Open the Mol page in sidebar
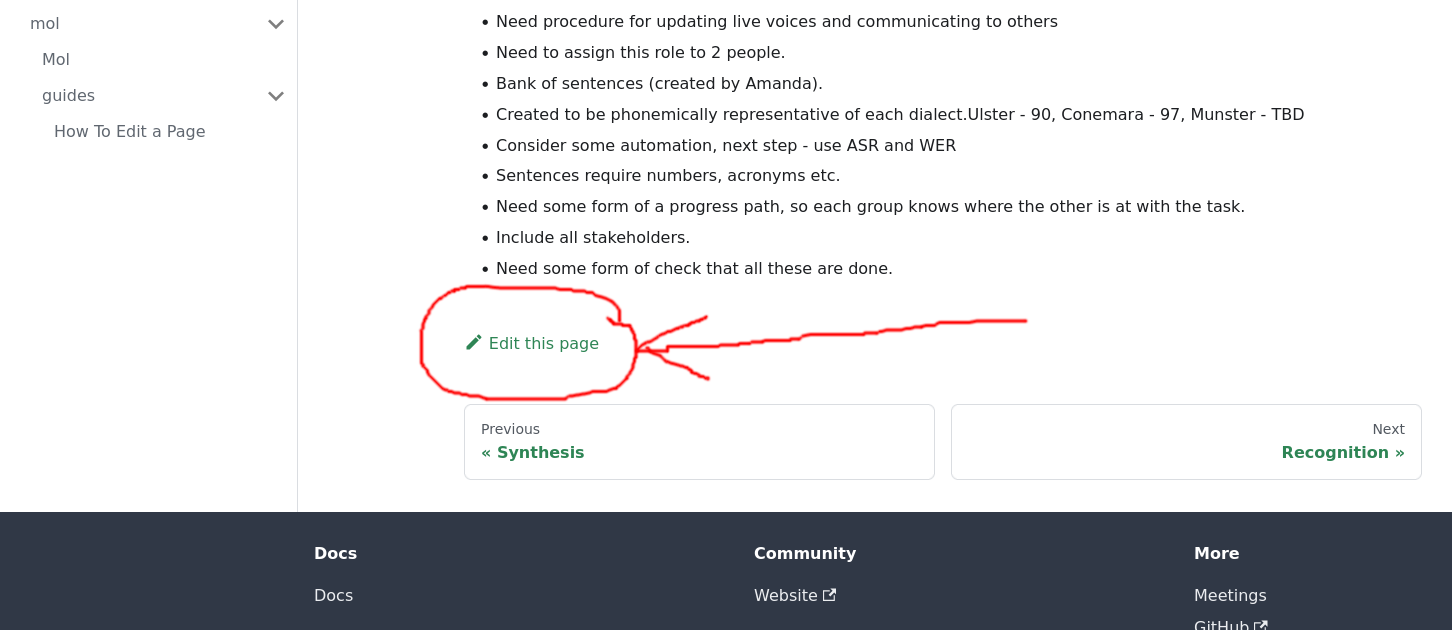The image size is (1452, 630). coord(56,60)
